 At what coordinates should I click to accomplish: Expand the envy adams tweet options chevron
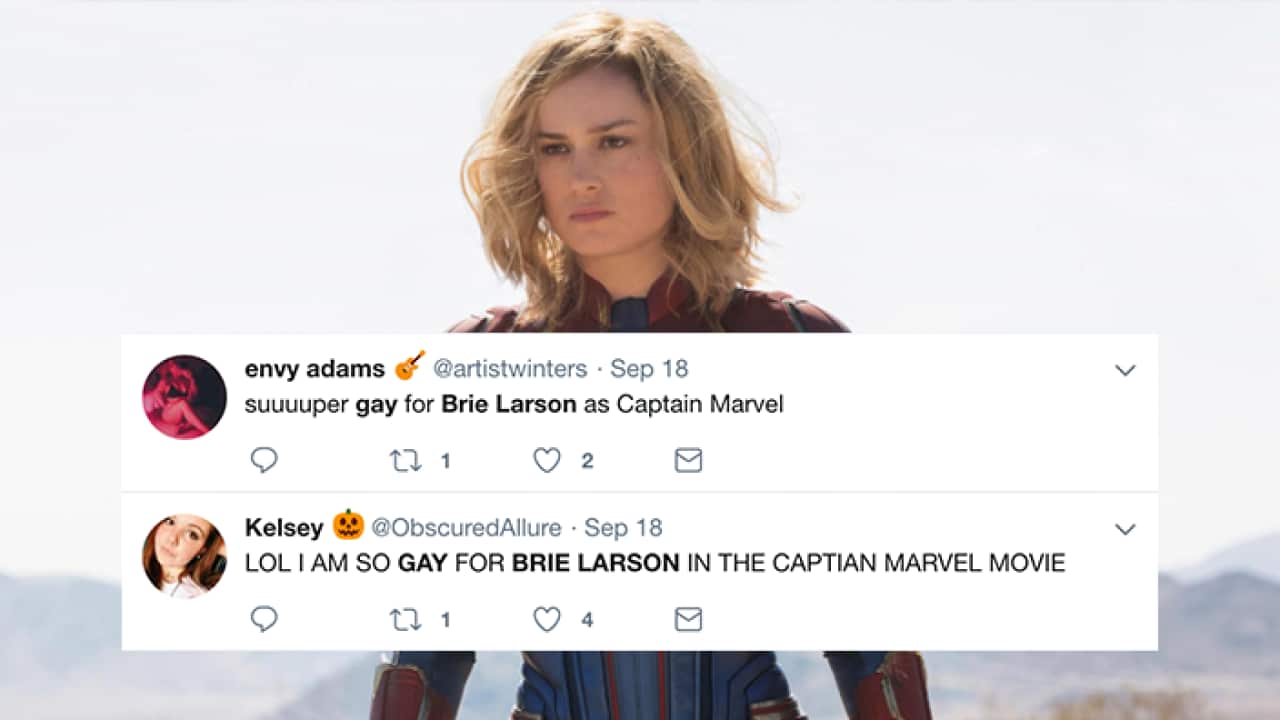pyautogui.click(x=1125, y=370)
